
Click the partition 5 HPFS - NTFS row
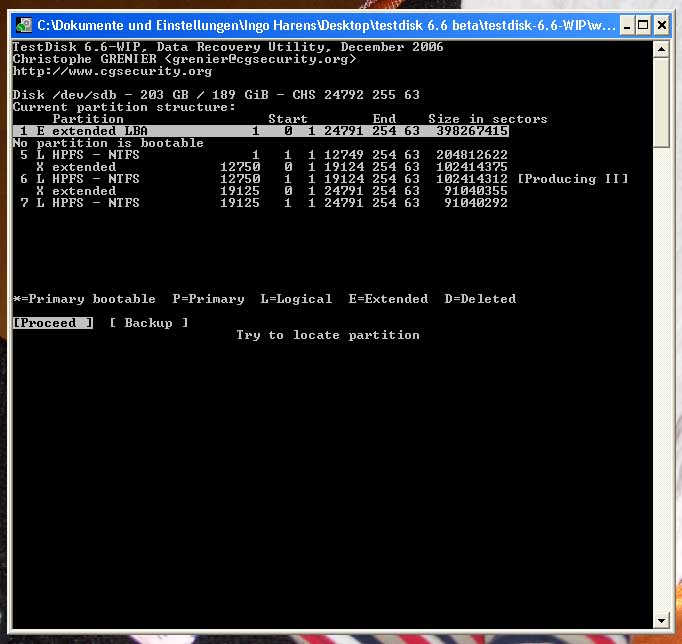click(x=261, y=155)
